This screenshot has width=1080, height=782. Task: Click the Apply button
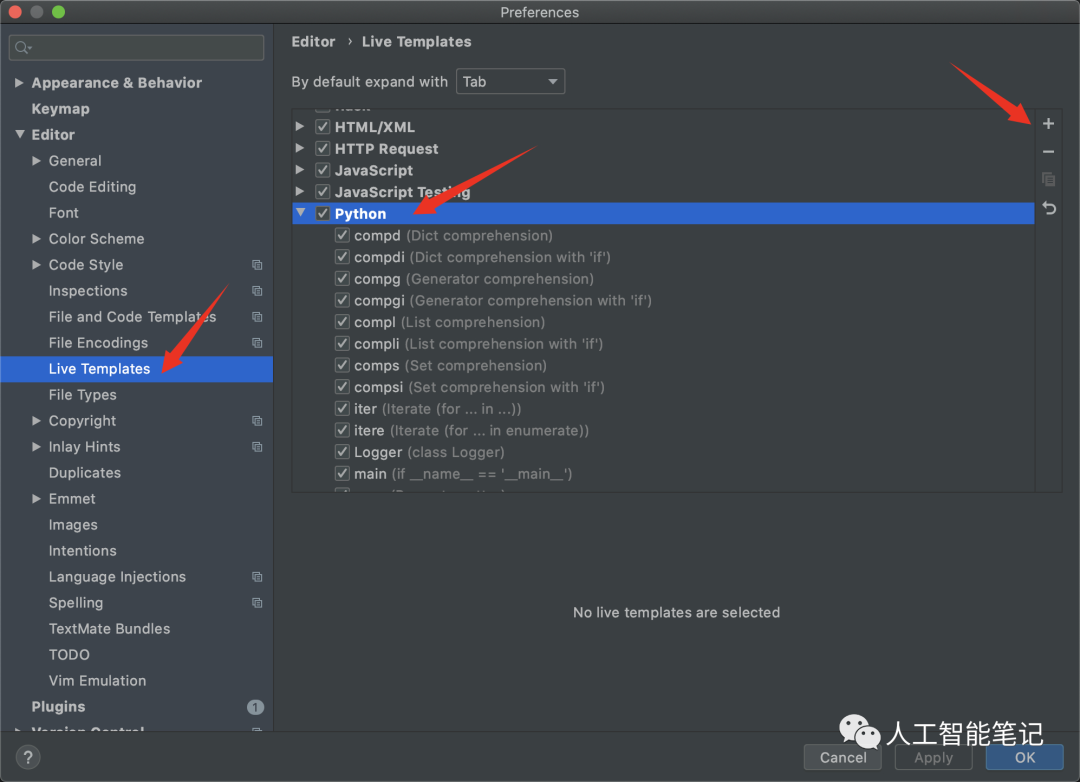(x=933, y=757)
